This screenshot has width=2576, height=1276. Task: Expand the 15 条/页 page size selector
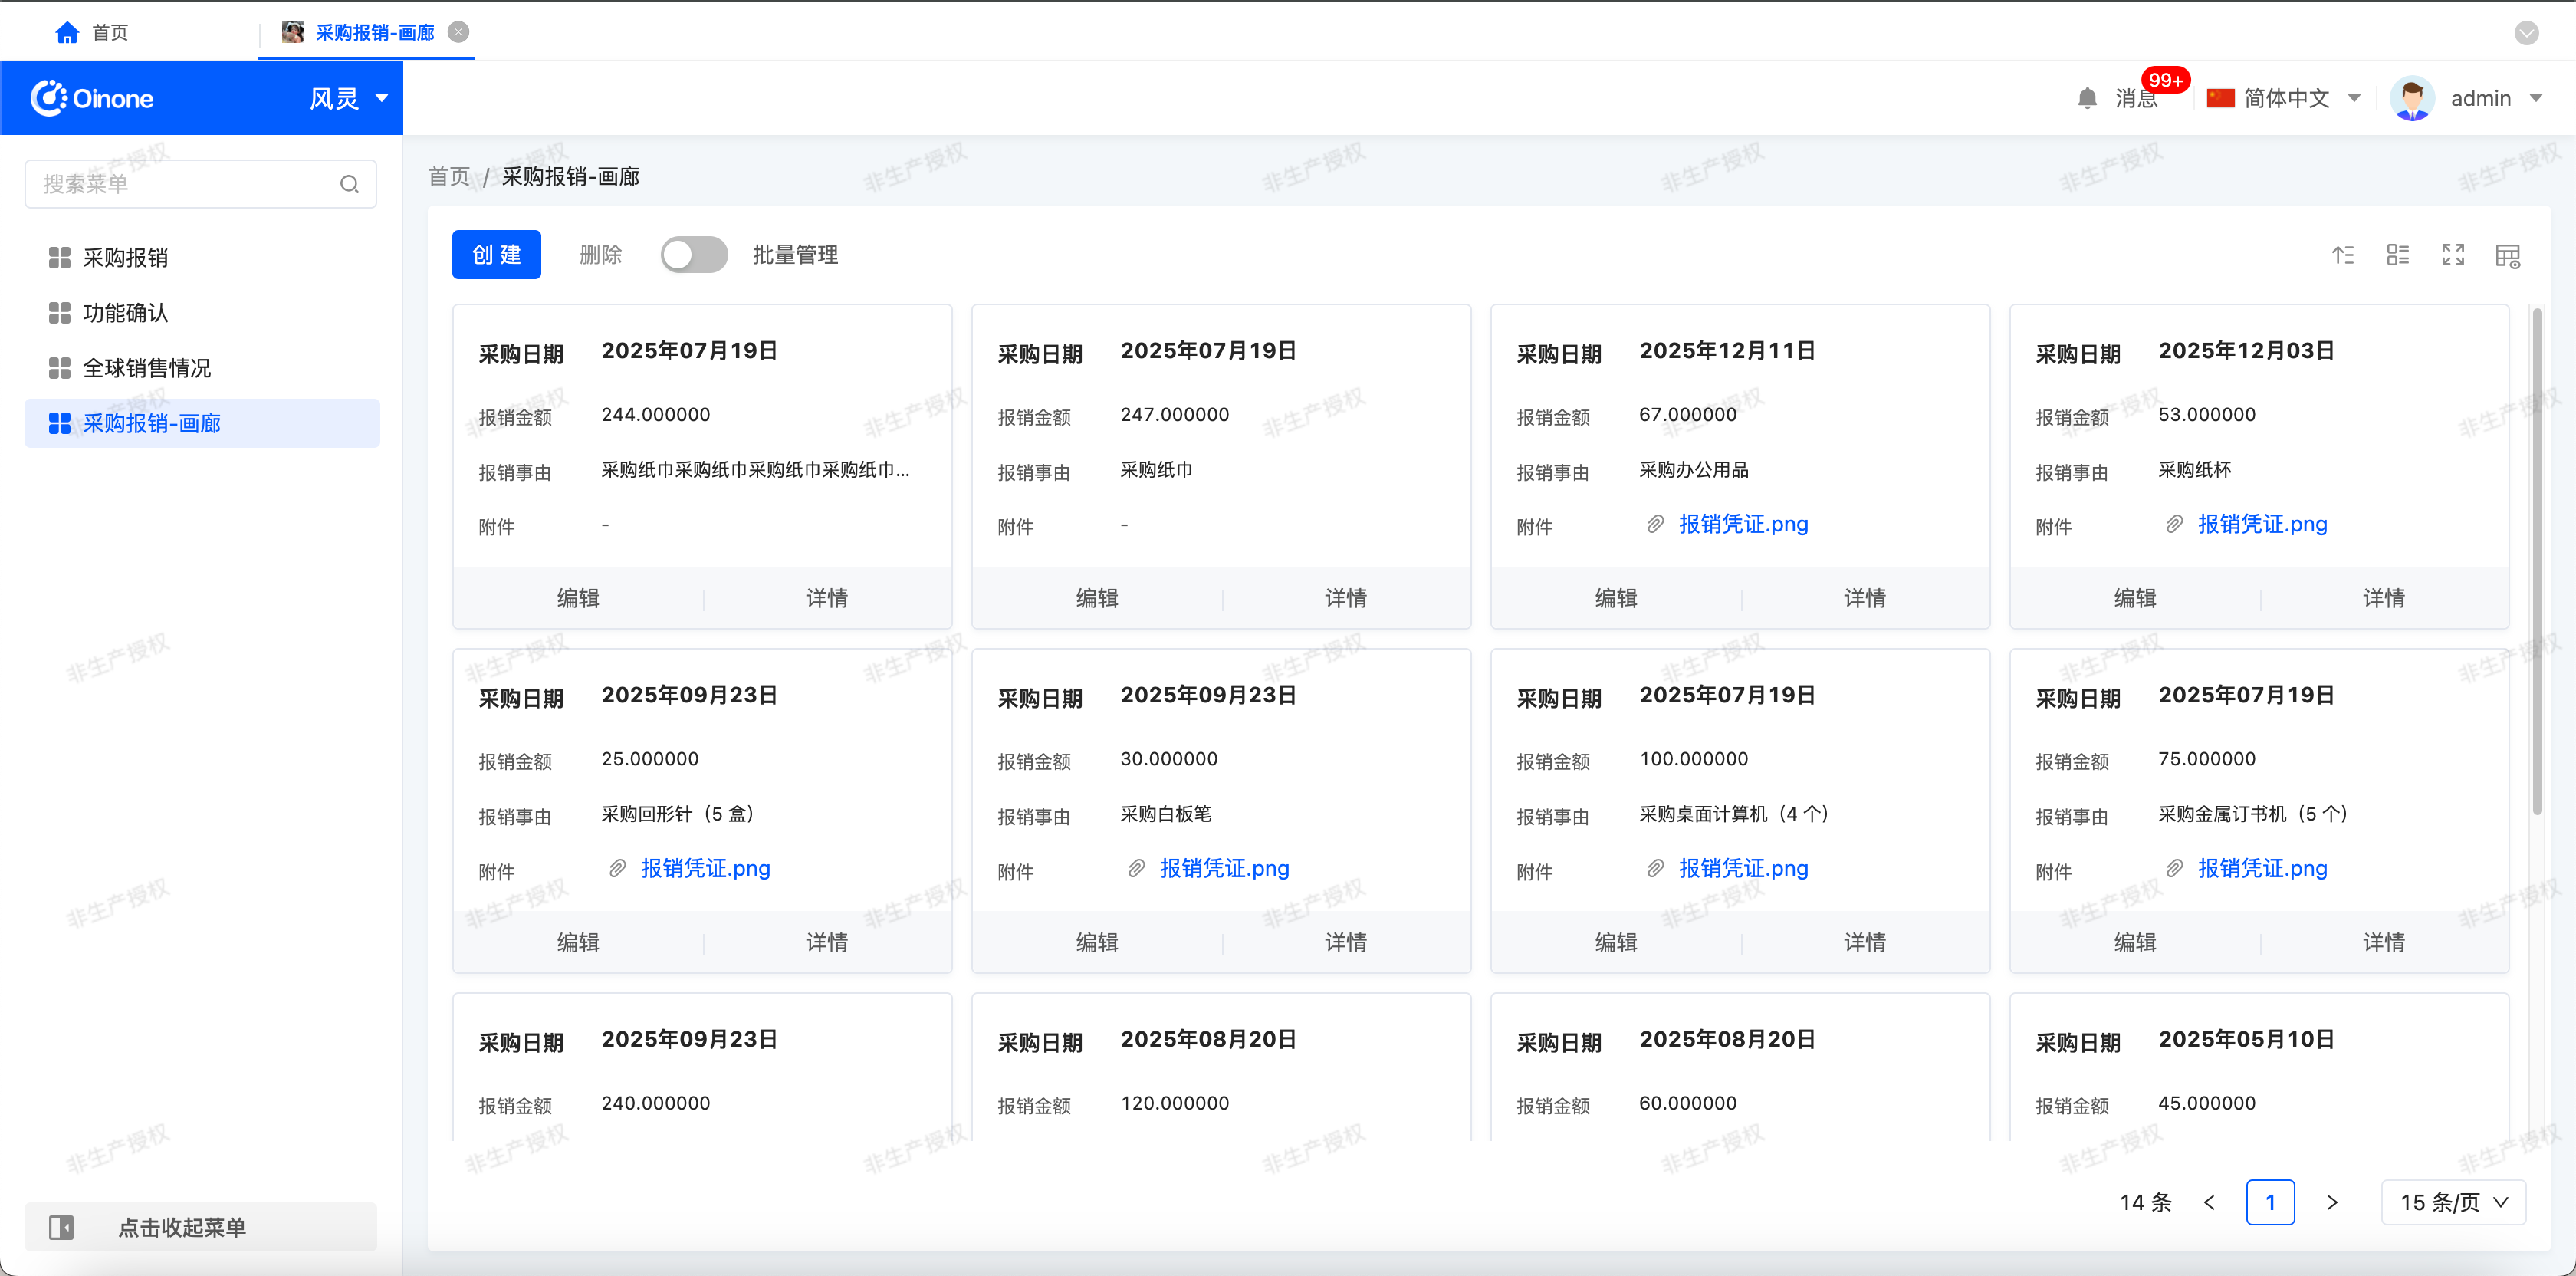(2453, 1202)
